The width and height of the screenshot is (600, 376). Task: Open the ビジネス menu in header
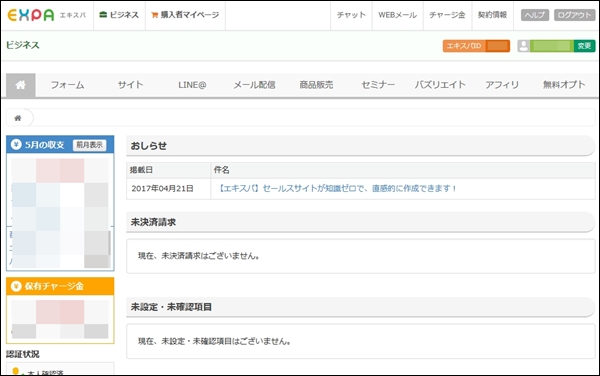tap(119, 15)
